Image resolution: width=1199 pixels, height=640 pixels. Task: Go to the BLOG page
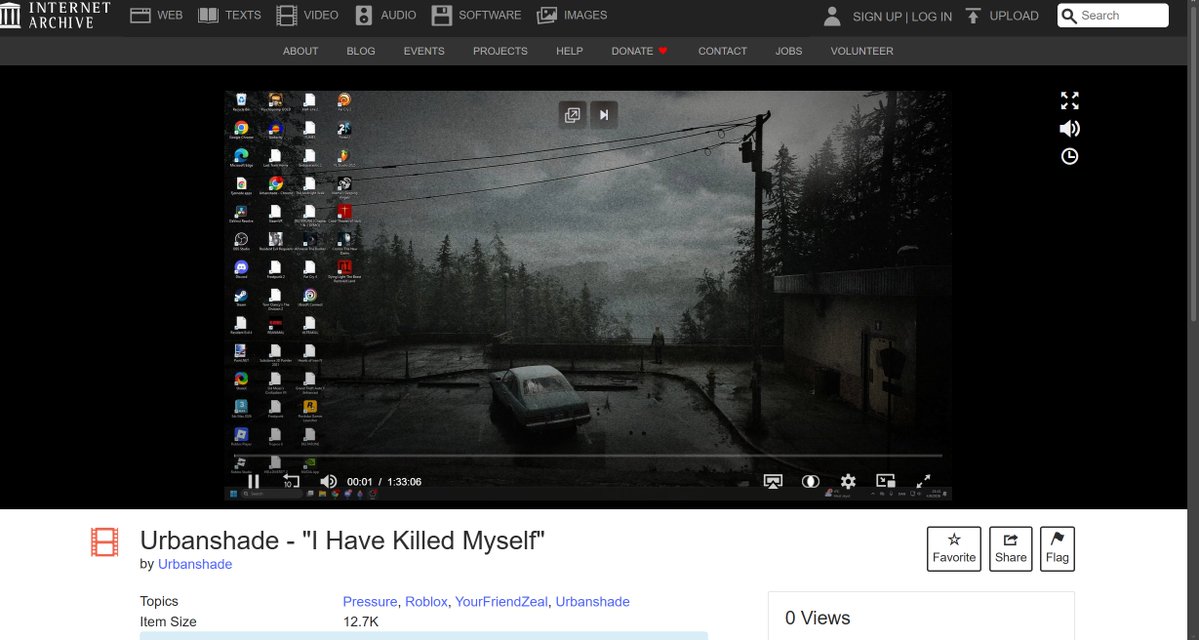pyautogui.click(x=361, y=51)
